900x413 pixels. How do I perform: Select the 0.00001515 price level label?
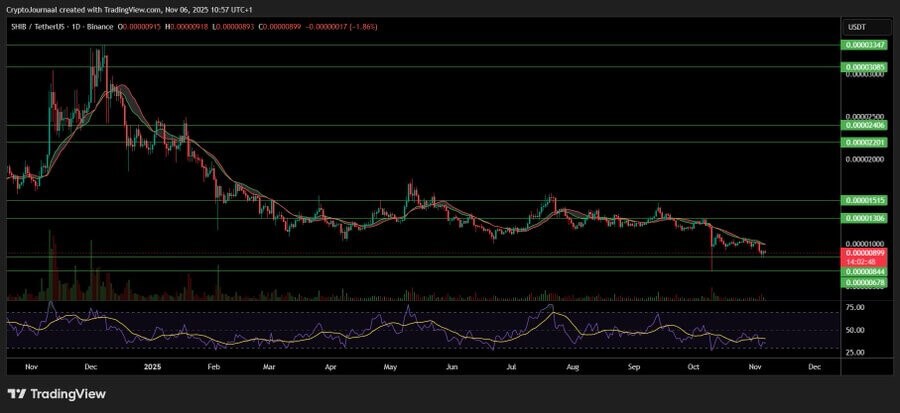click(862, 200)
